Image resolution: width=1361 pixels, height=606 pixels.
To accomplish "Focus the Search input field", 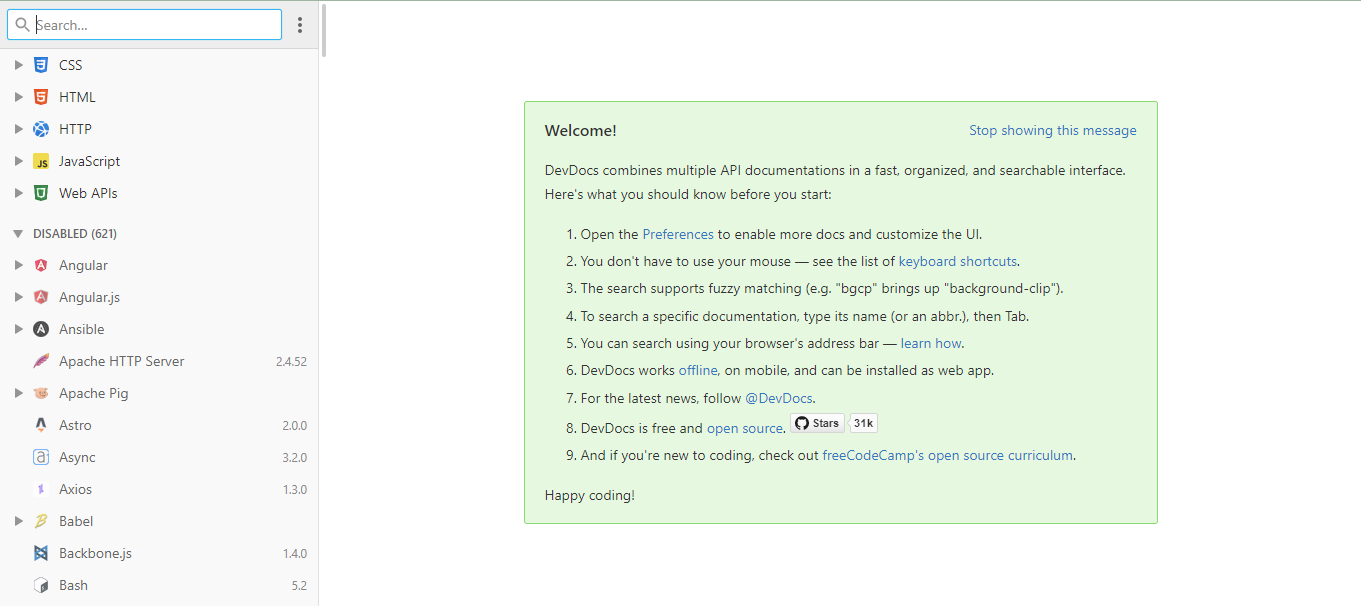I will (x=145, y=25).
